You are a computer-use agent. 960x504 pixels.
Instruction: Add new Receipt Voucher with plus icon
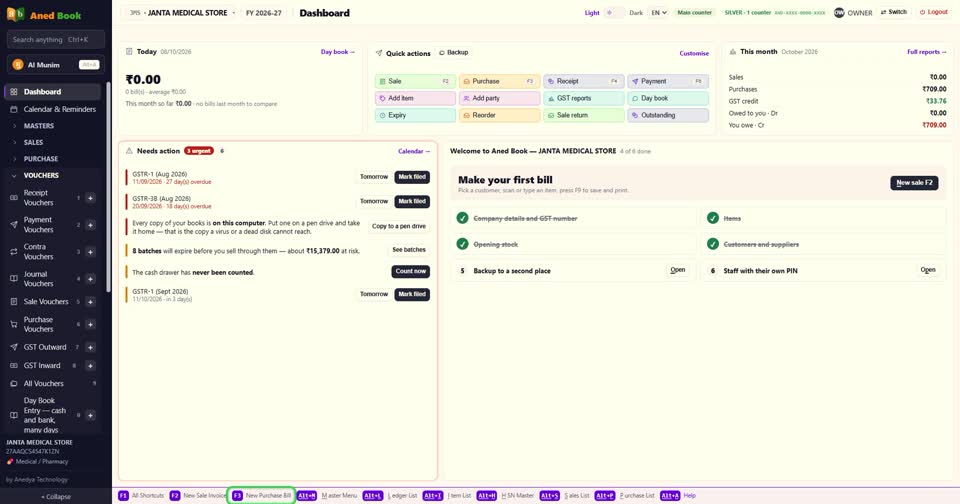(90, 198)
